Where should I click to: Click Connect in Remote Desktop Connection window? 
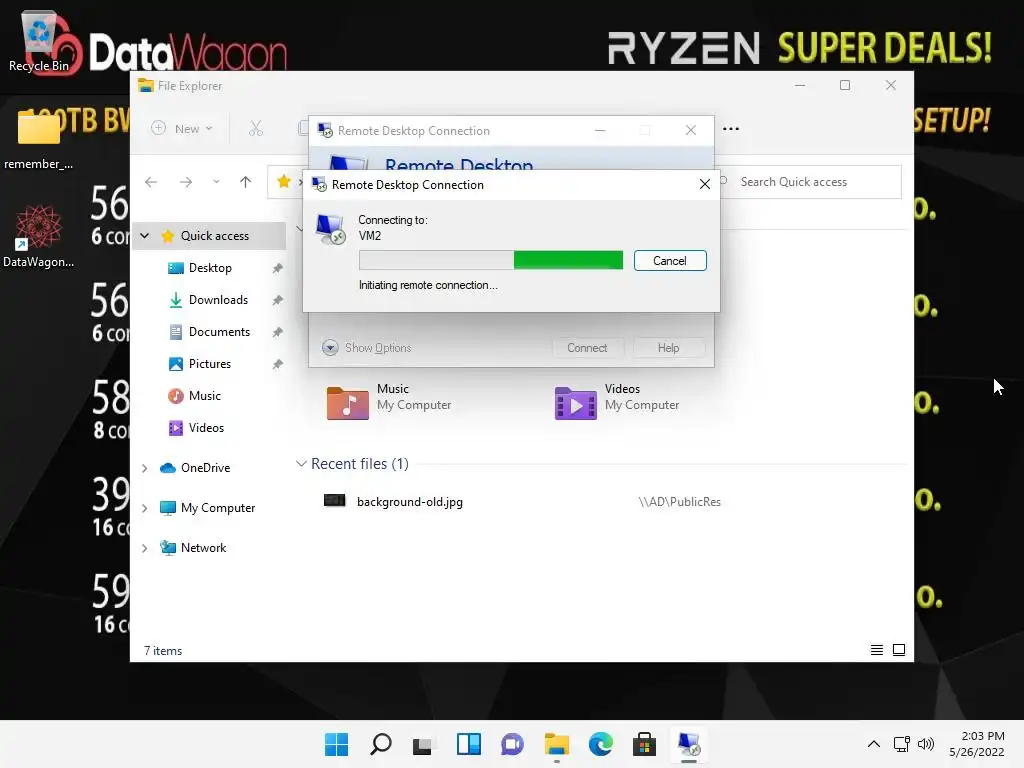587,347
